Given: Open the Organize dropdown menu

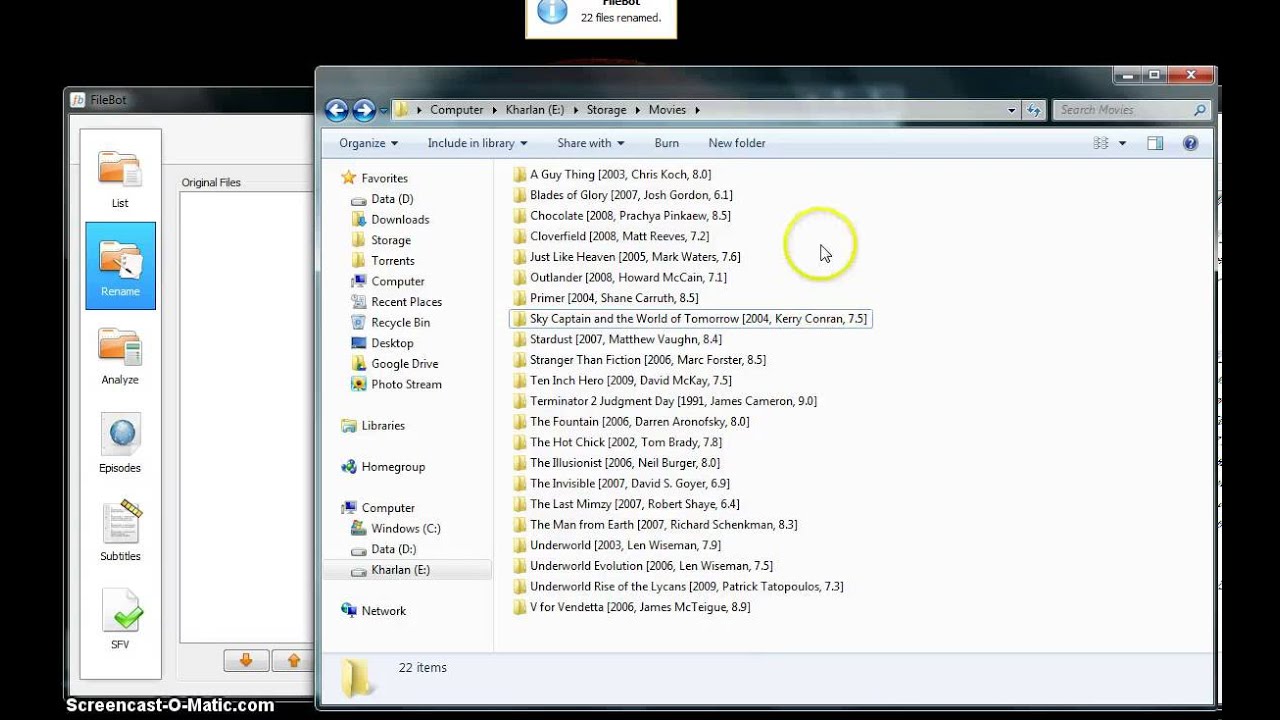Looking at the screenshot, I should pos(368,143).
